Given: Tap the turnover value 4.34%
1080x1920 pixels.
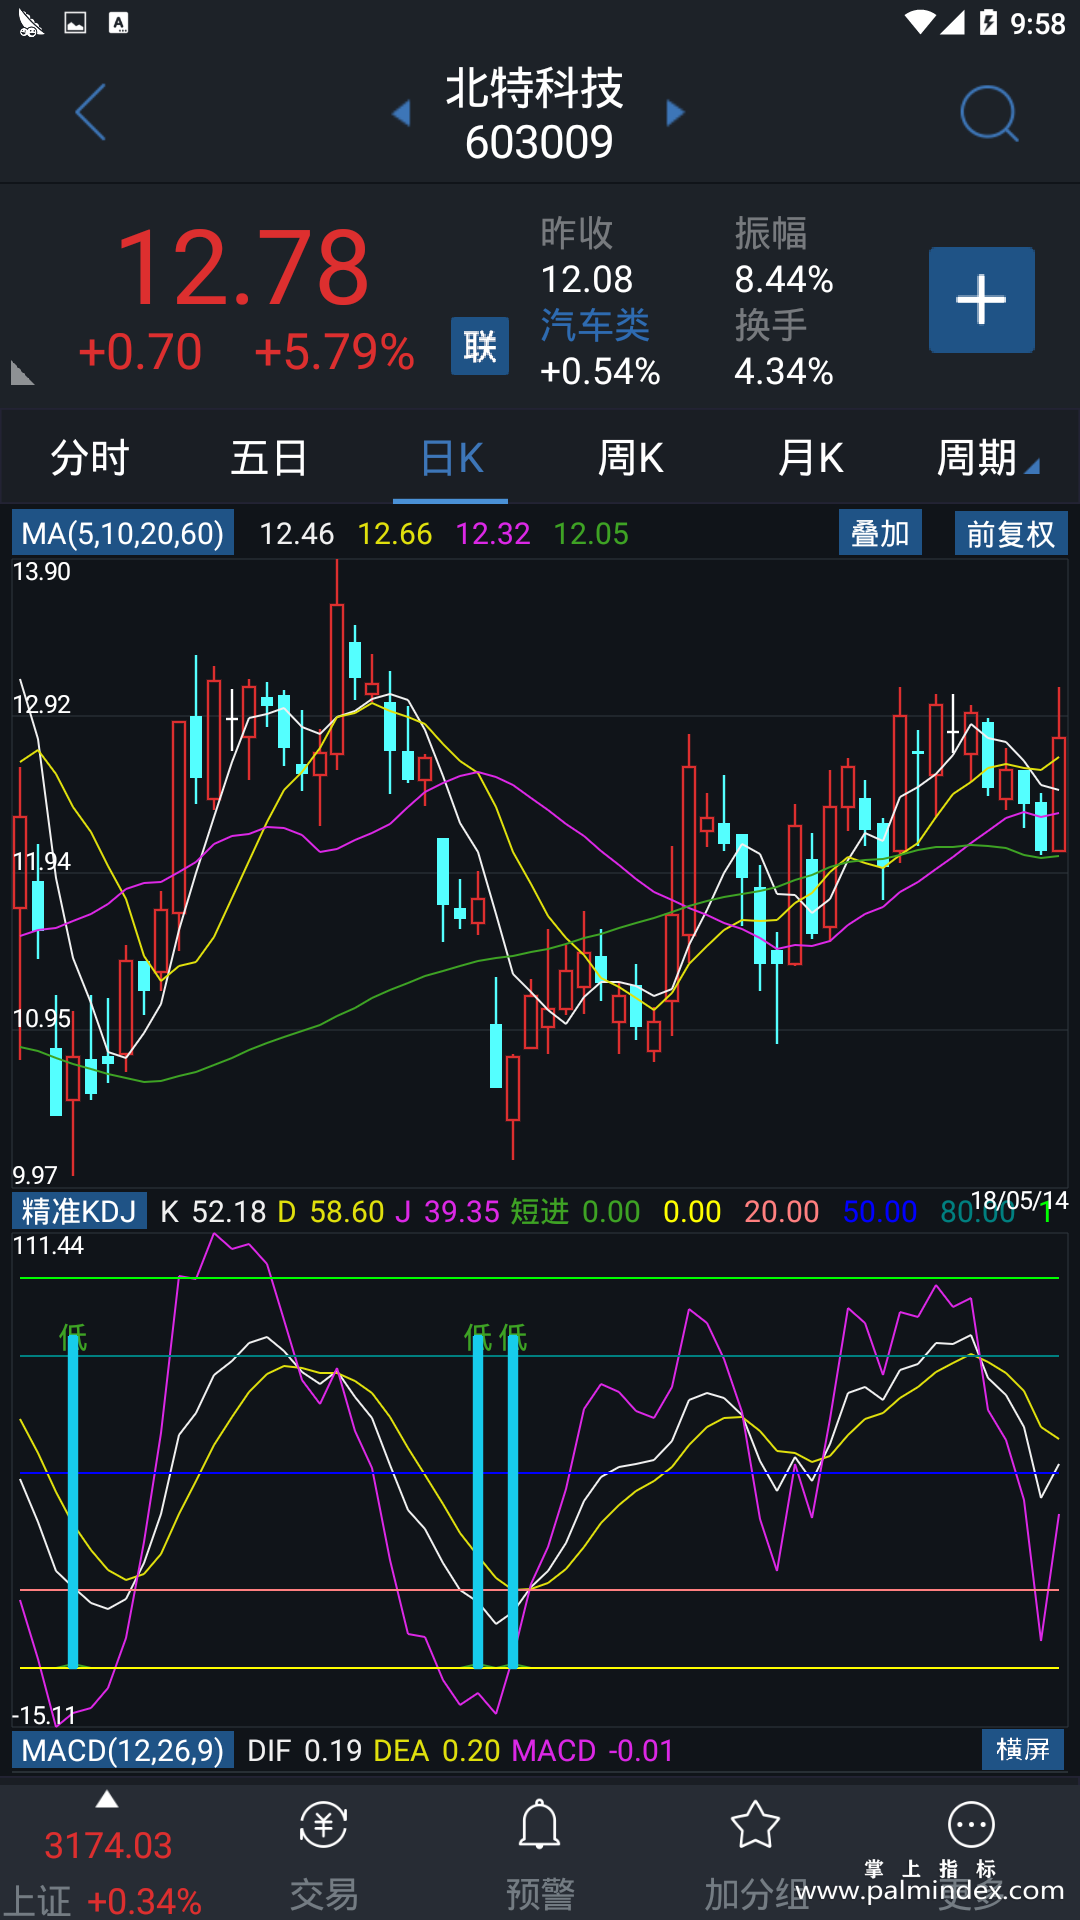Looking at the screenshot, I should [784, 371].
